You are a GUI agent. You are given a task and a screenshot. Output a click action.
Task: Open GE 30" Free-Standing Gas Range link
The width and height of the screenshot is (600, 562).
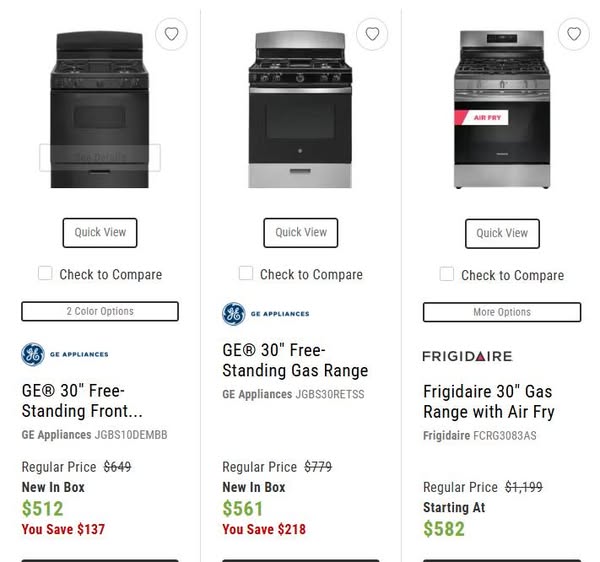click(295, 361)
